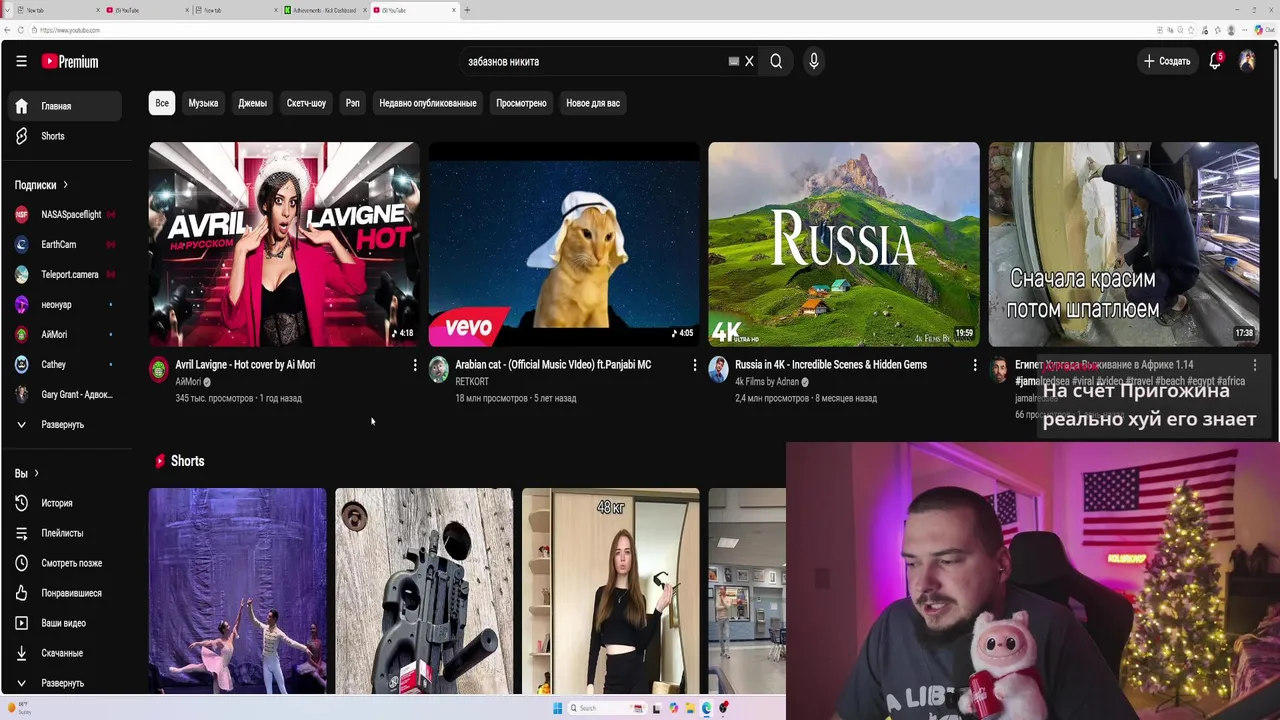Viewport: 1280px width, 720px height.
Task: Open options menu for Египет Хургада video
Action: [1255, 365]
